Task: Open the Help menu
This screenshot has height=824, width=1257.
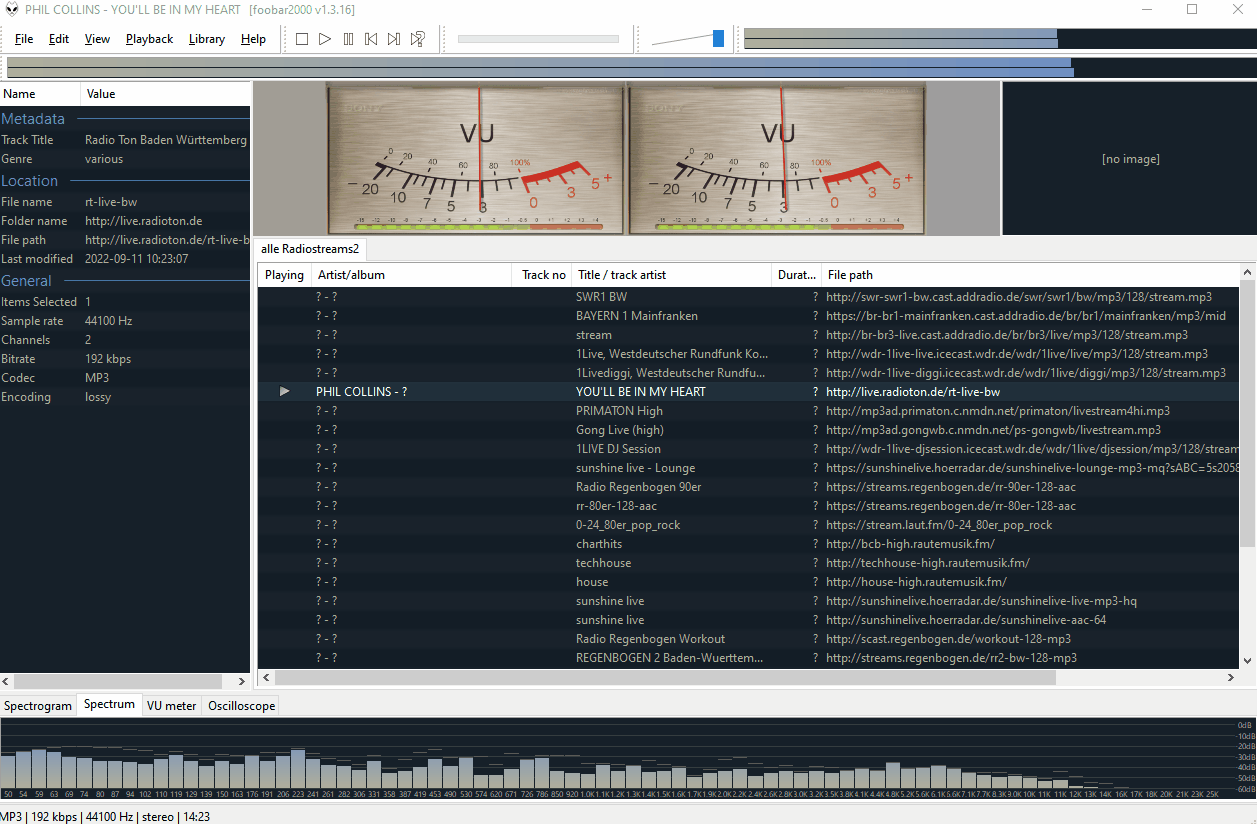Action: point(253,39)
